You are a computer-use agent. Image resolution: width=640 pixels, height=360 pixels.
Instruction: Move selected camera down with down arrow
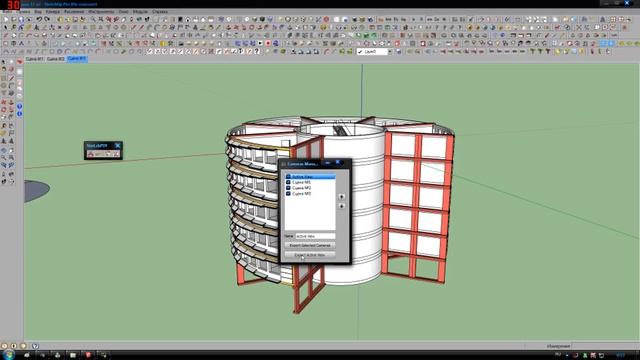pyautogui.click(x=342, y=206)
